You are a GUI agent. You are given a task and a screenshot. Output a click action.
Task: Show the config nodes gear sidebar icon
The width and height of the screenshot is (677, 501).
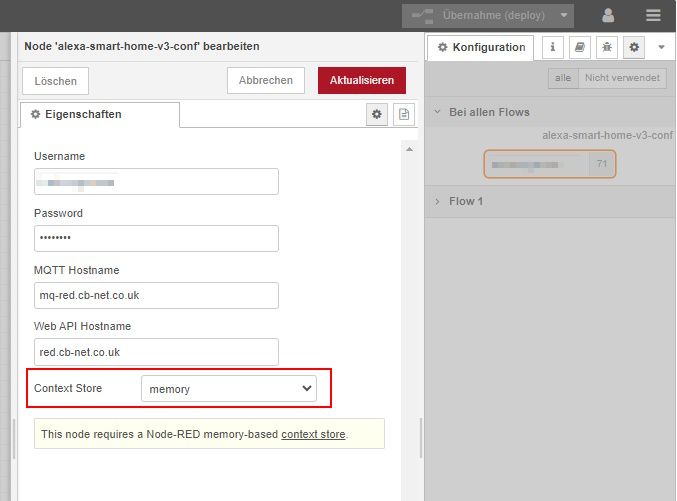pyautogui.click(x=634, y=47)
